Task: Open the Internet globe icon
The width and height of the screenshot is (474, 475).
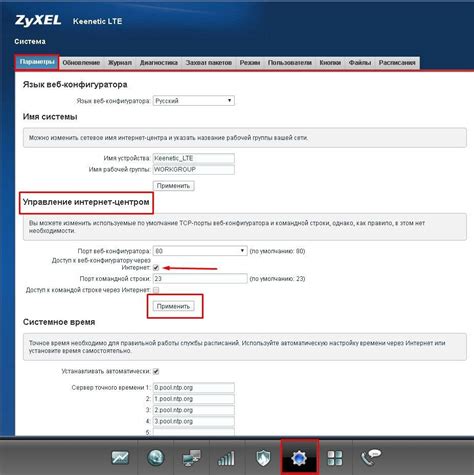Action: point(156,457)
